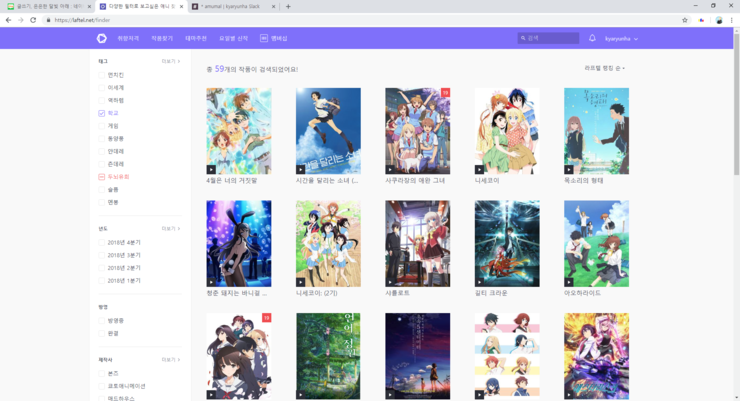This screenshot has width=740, height=401.
Task: Click the membership card icon in the navigation bar
Action: pos(264,38)
